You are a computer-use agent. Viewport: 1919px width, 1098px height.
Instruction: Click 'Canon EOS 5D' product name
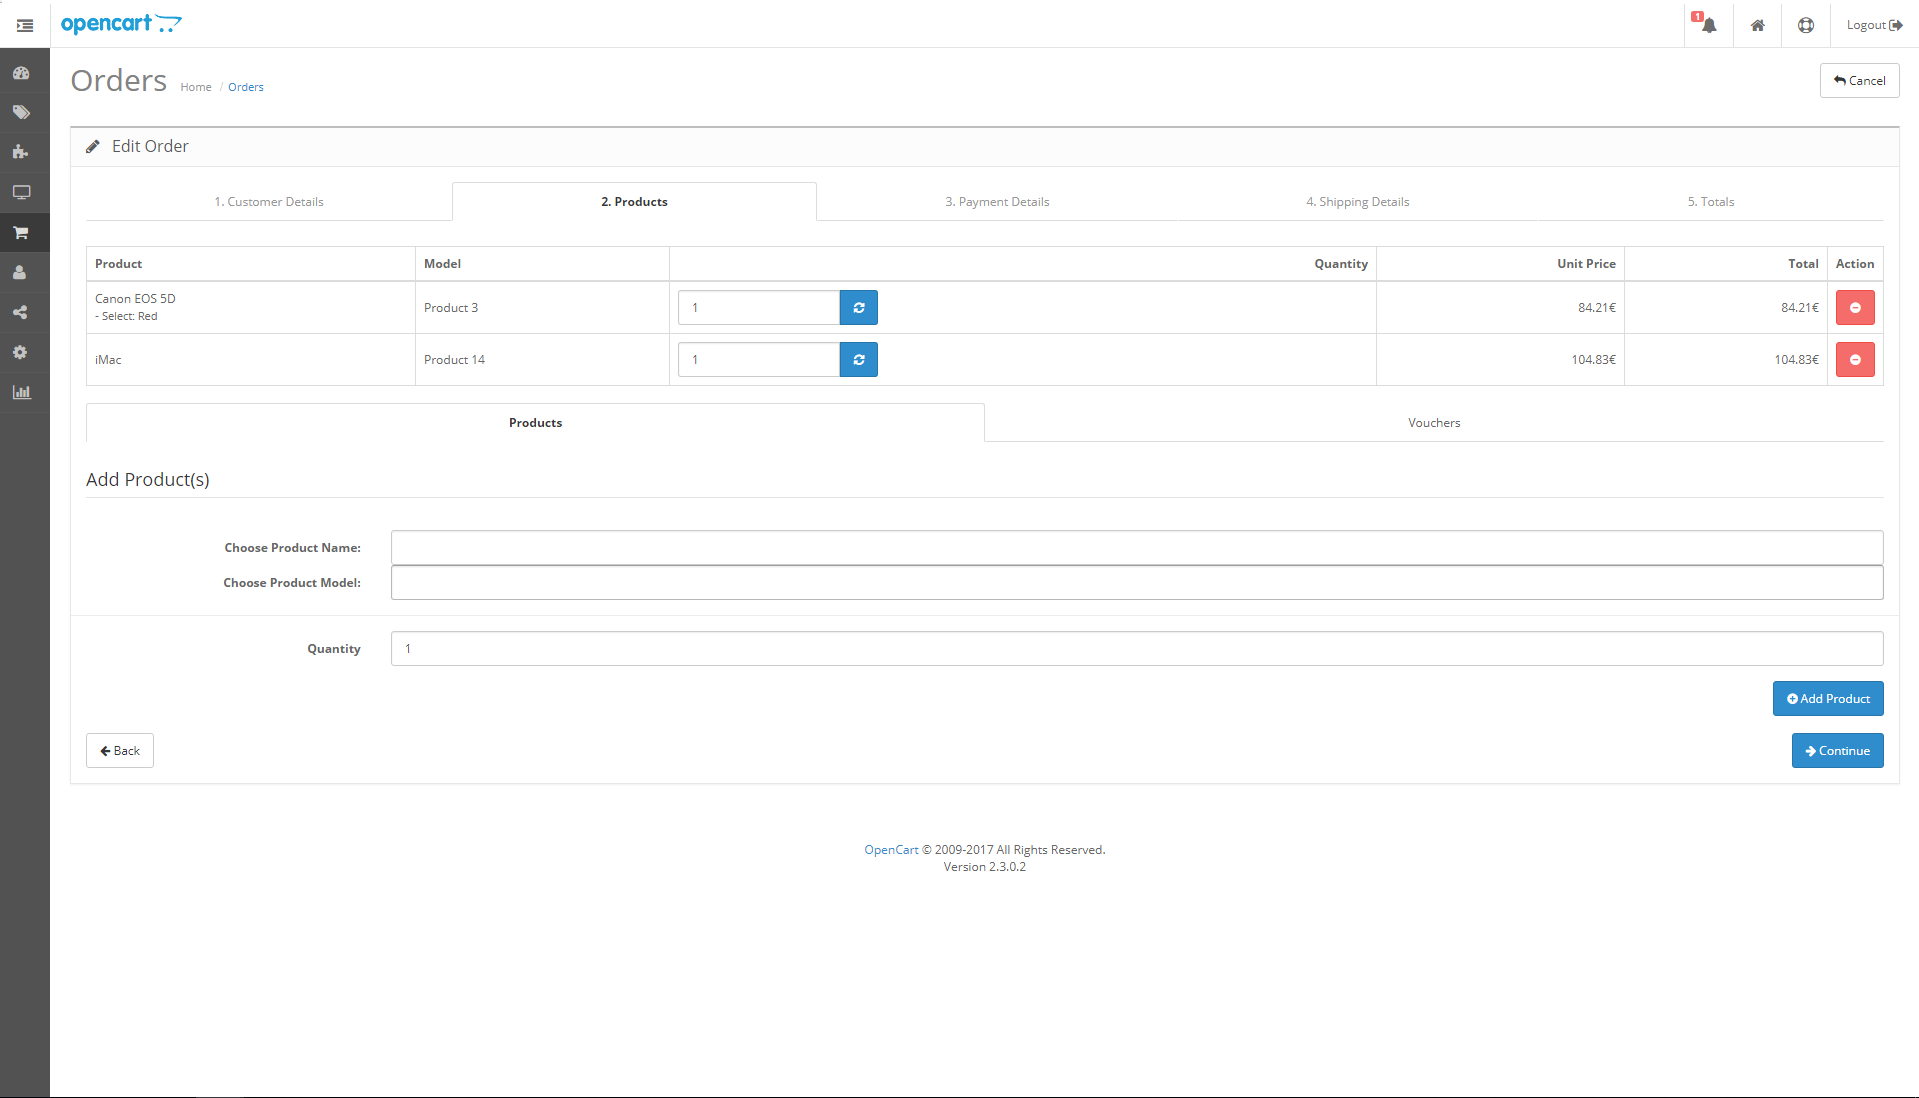(135, 299)
